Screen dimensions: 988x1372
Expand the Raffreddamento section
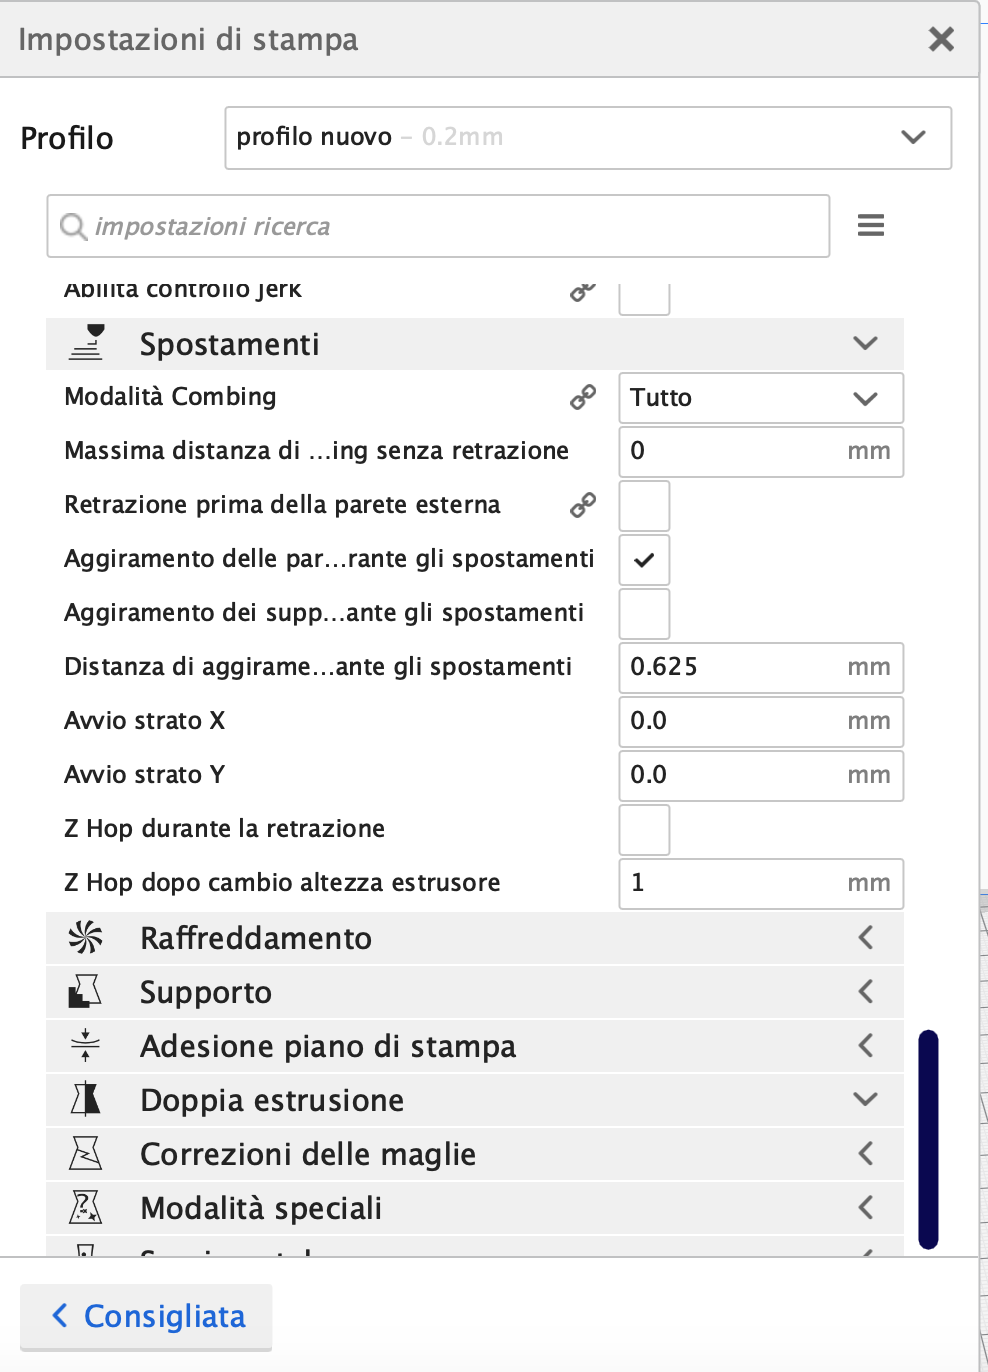point(865,938)
